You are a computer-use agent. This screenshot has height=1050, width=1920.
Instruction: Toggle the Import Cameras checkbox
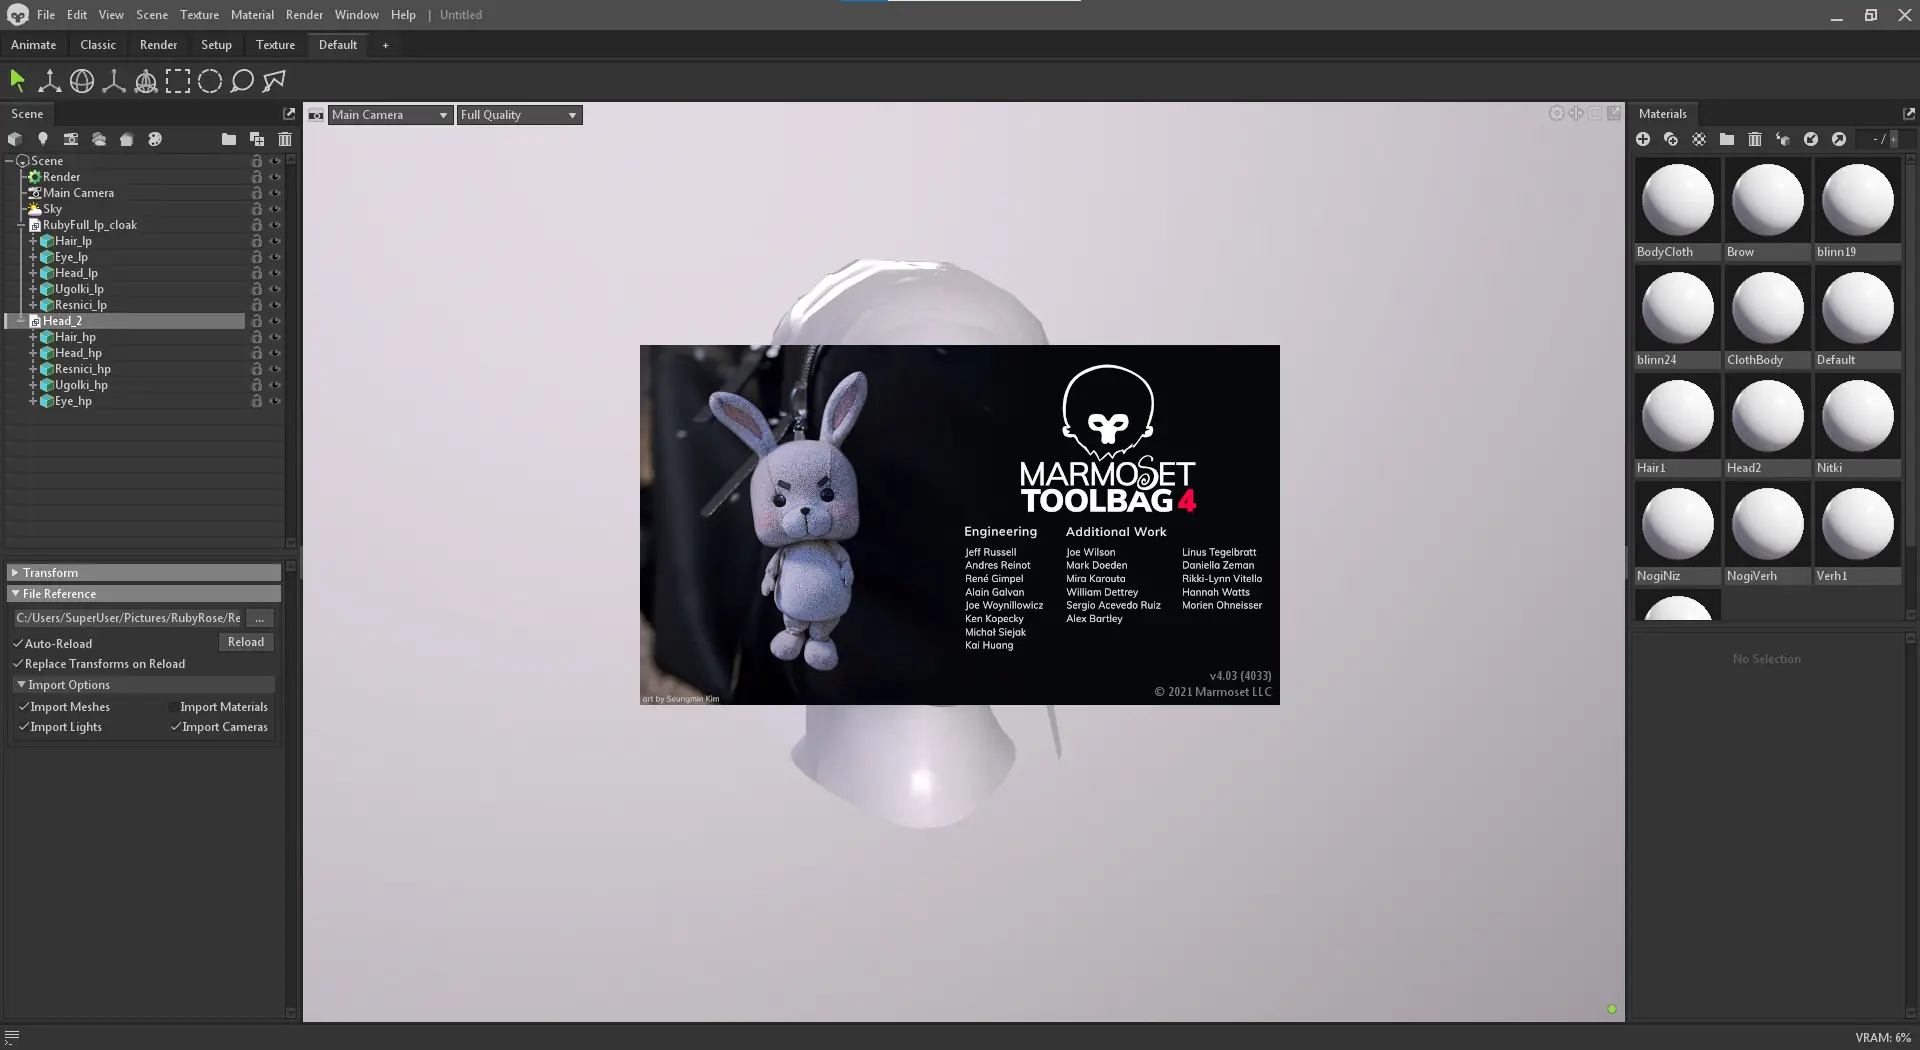[176, 727]
